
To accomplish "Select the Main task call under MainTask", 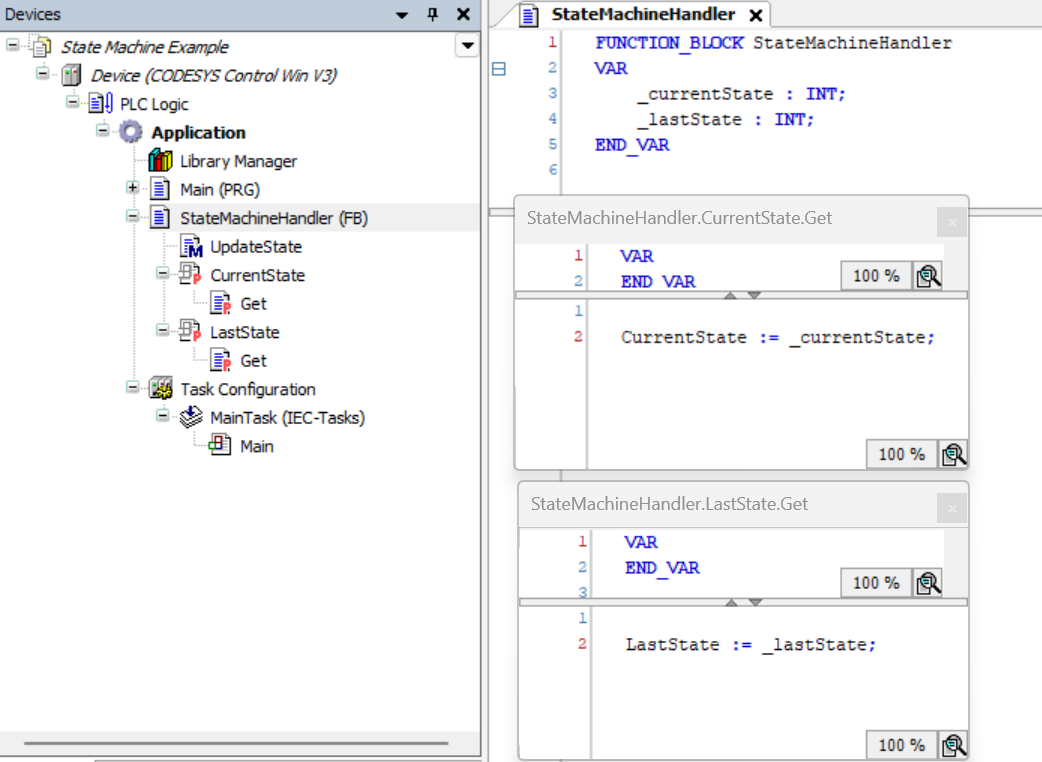I will (x=257, y=446).
